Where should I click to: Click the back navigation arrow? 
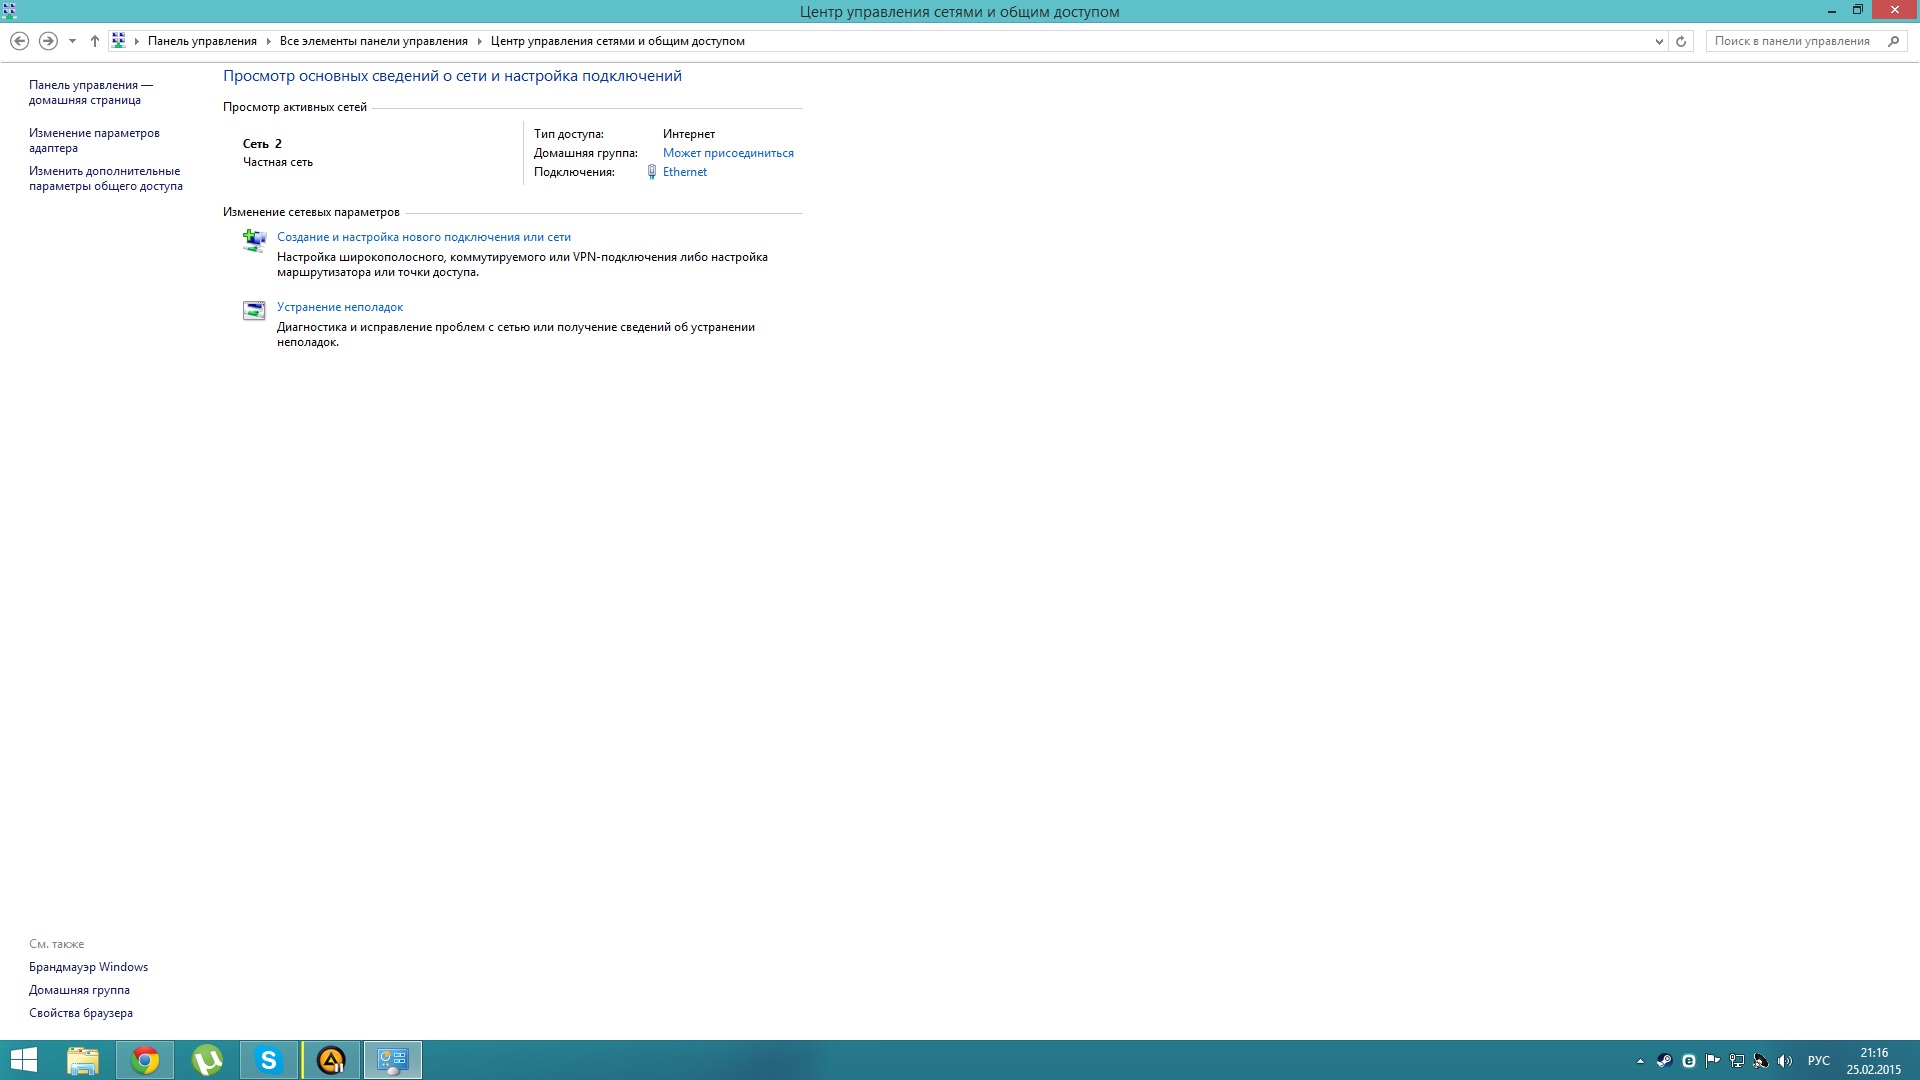point(19,41)
